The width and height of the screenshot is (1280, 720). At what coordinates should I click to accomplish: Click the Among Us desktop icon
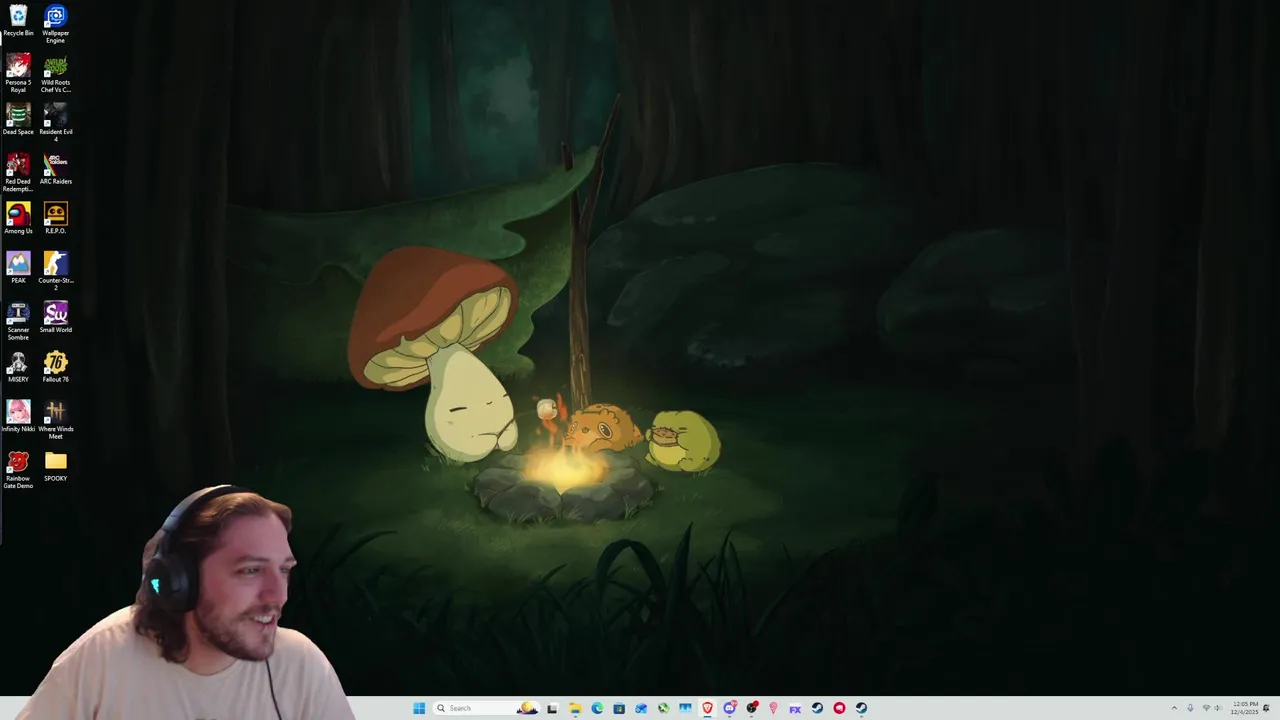pos(18,218)
